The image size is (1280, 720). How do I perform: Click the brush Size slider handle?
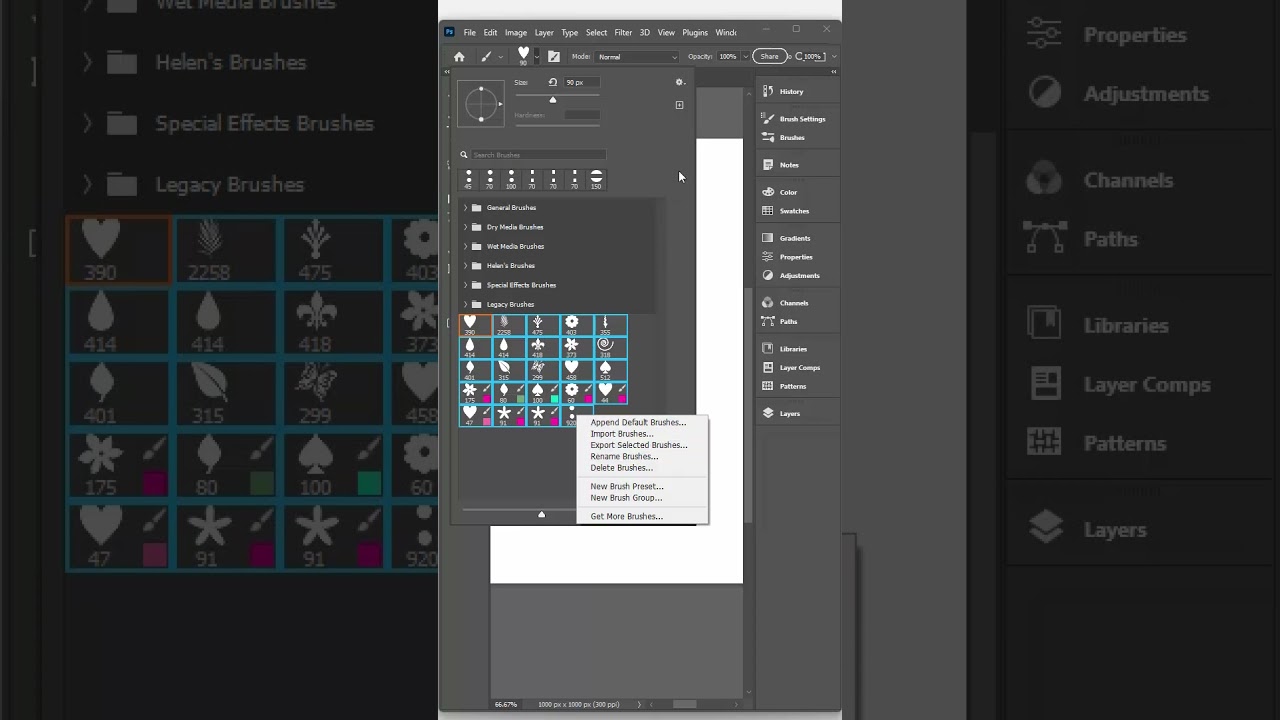point(553,99)
